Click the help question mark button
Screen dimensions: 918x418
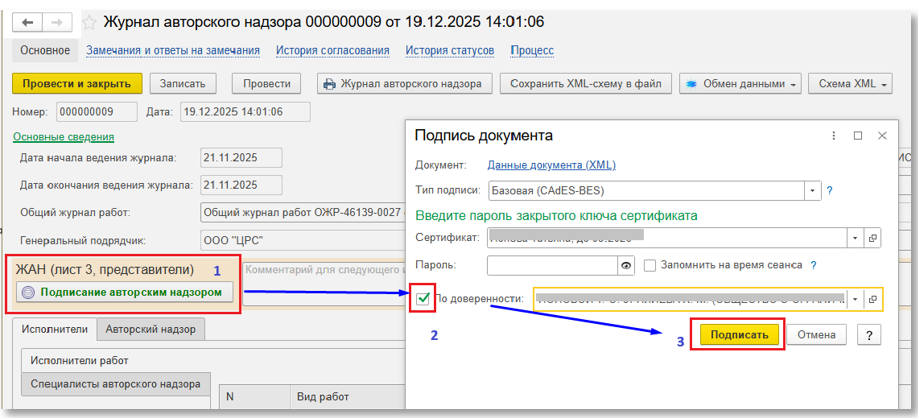868,335
